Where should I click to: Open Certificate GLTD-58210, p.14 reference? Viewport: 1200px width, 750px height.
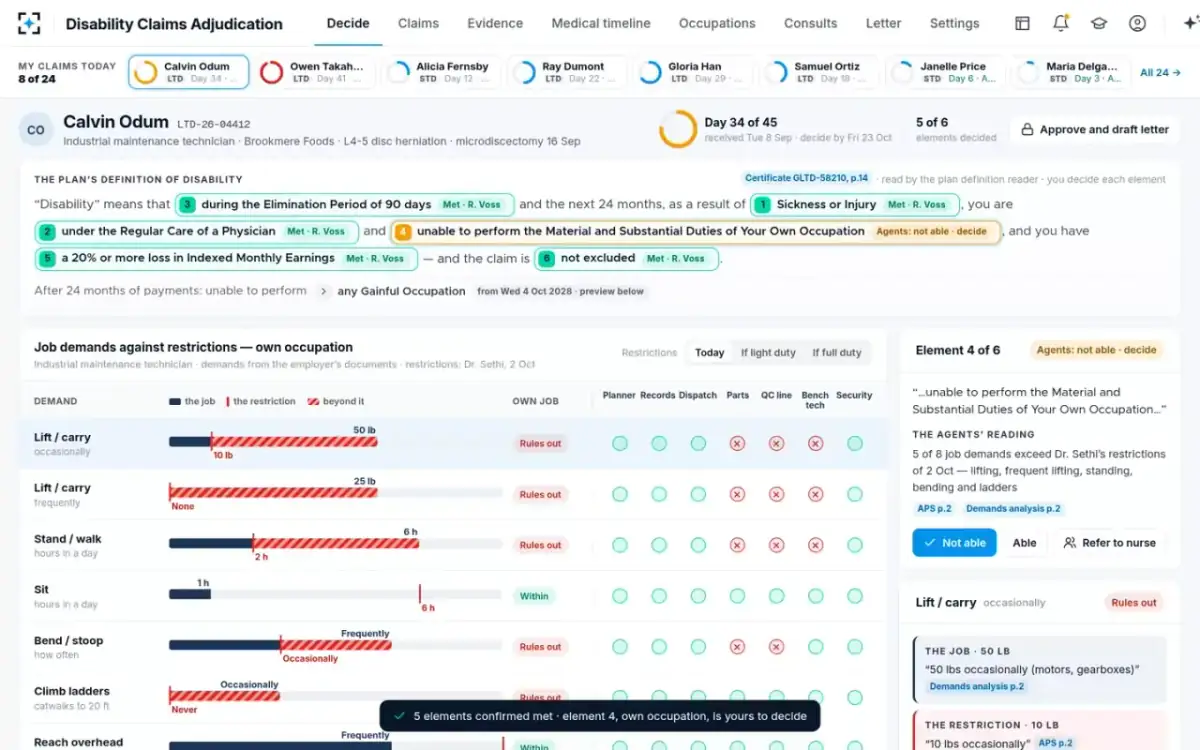click(807, 179)
